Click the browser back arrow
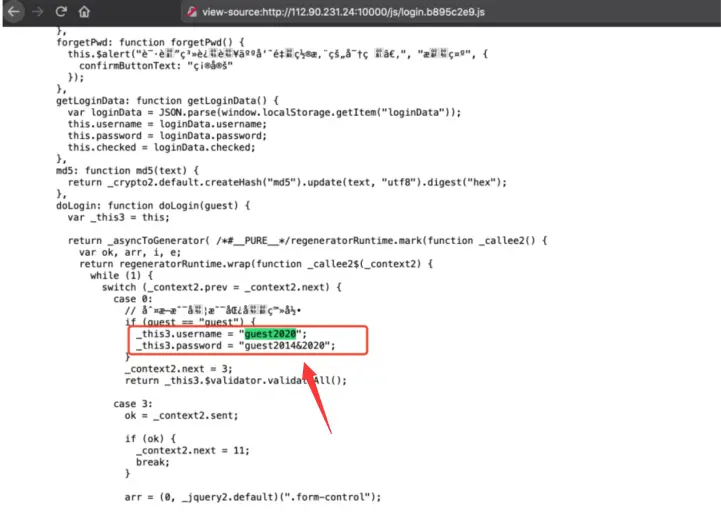The image size is (721, 512). click(14, 12)
